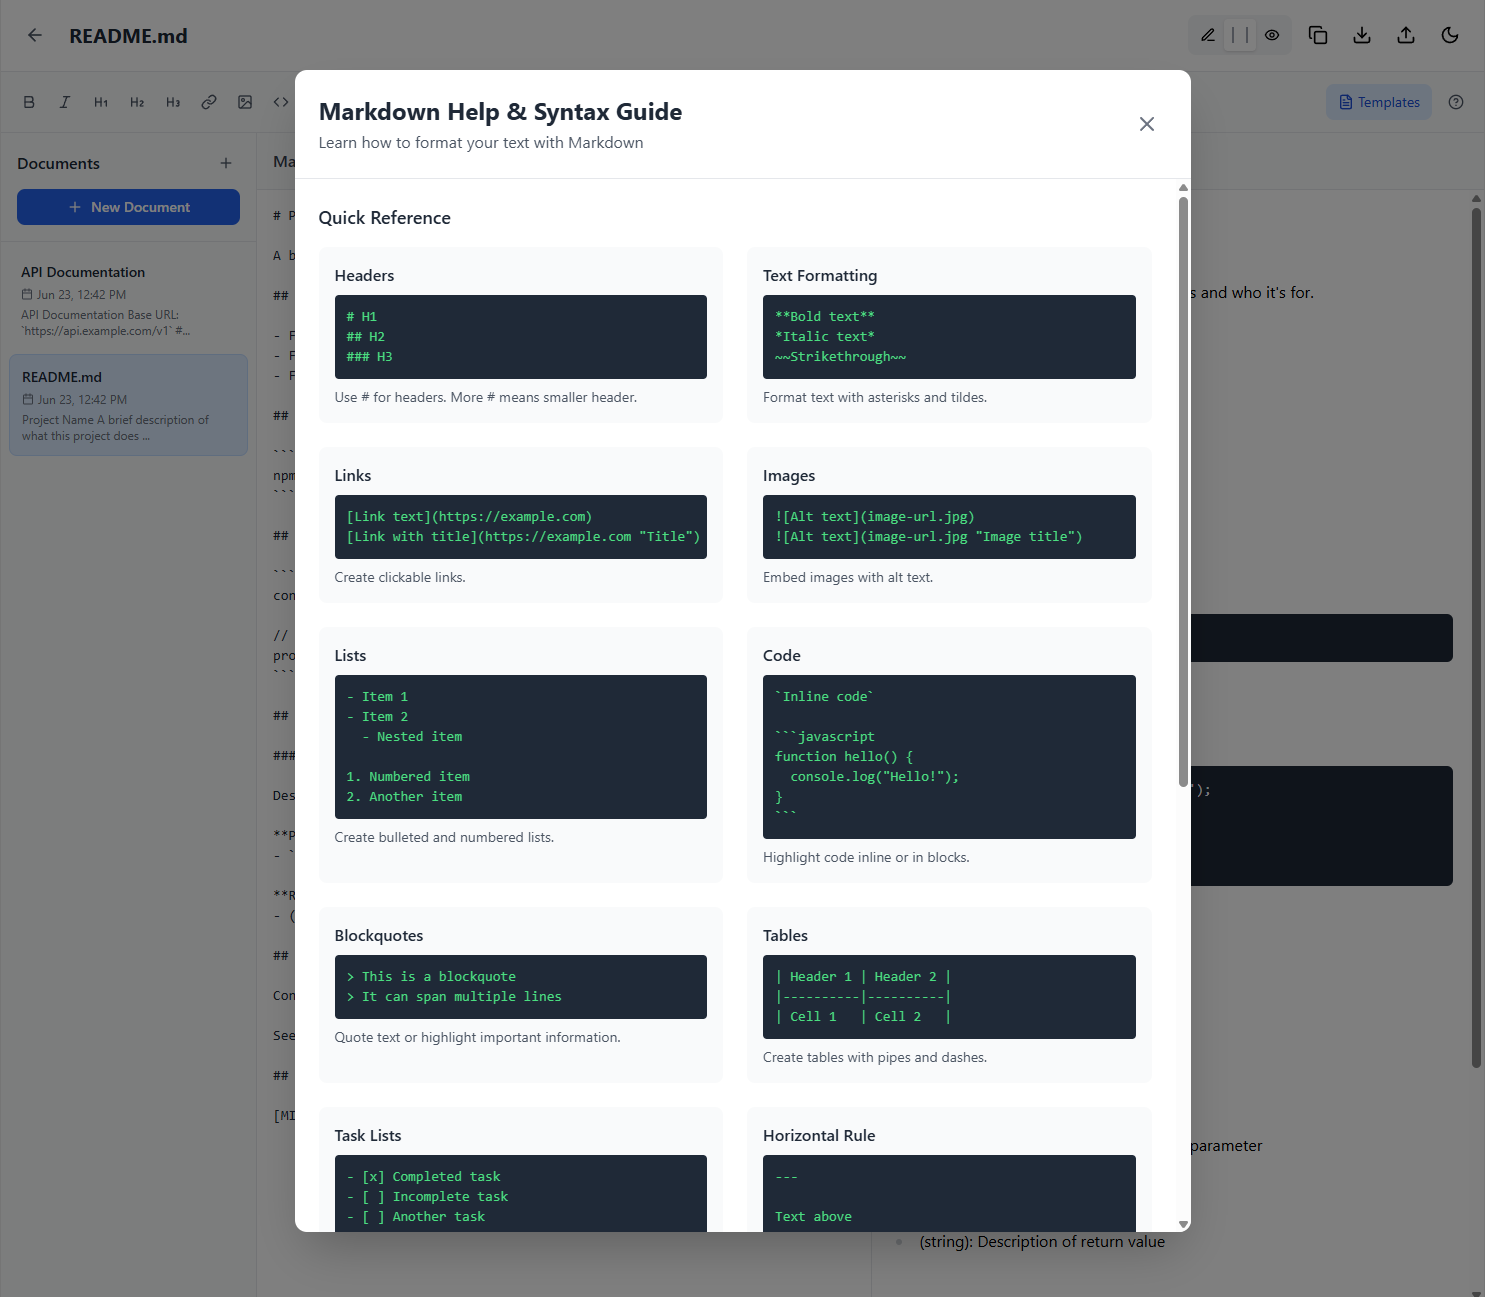Click 'Highlight code inline or in blocks.' text

coord(866,857)
